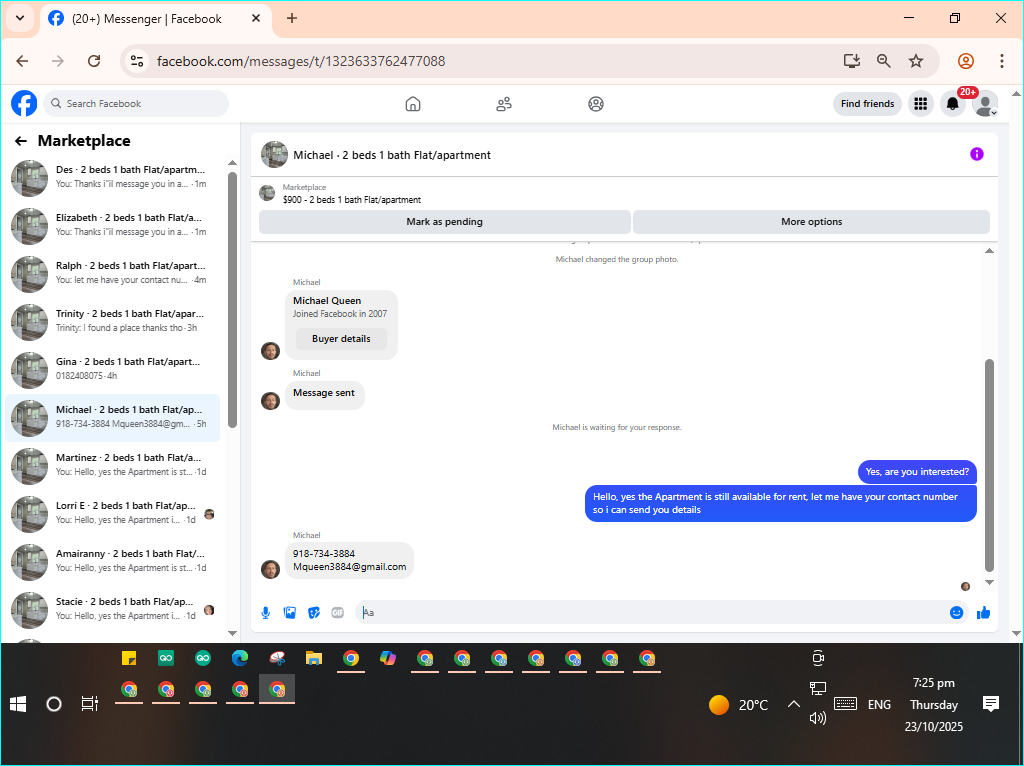Open Chrome three-dot menu

(x=1002, y=61)
